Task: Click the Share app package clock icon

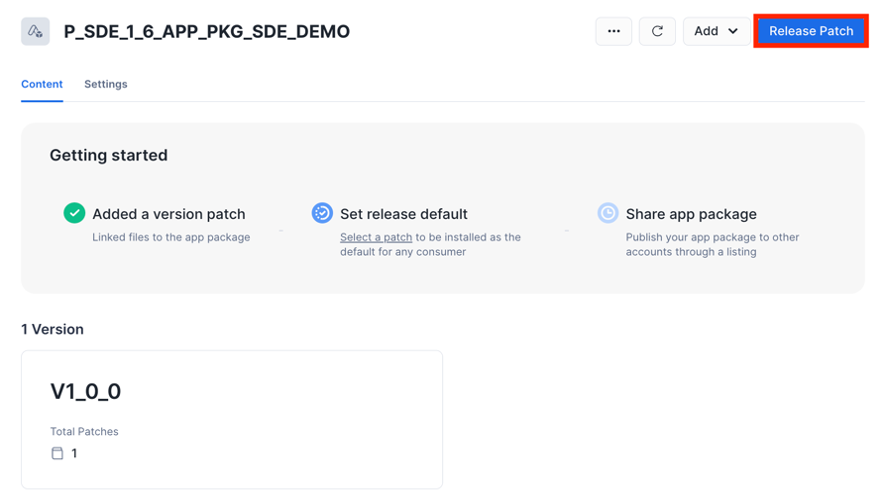Action: point(608,213)
